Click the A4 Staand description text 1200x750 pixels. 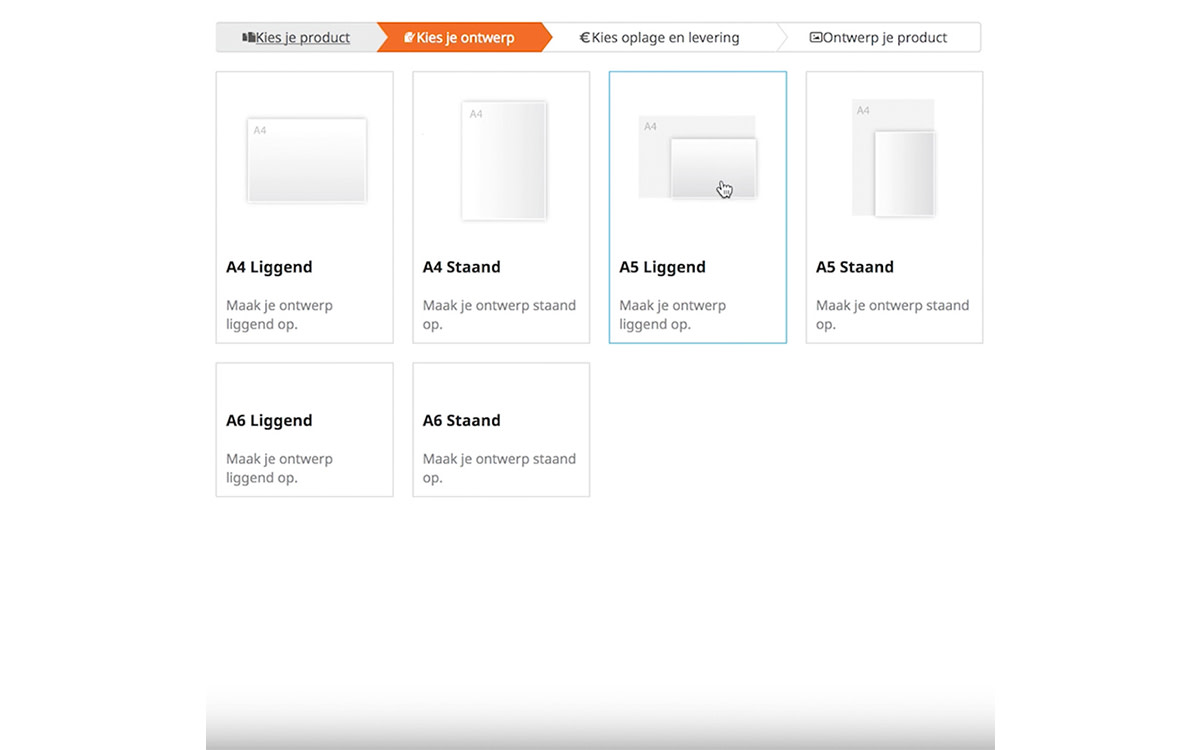point(499,315)
